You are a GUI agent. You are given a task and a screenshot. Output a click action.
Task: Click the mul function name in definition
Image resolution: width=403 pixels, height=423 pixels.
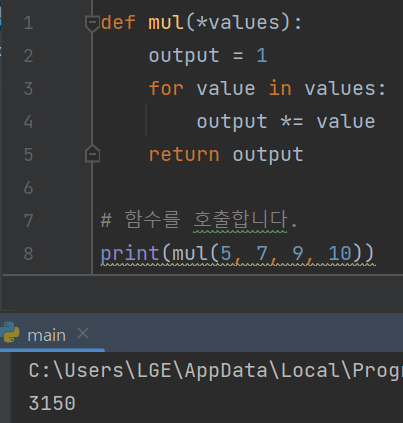(x=166, y=23)
